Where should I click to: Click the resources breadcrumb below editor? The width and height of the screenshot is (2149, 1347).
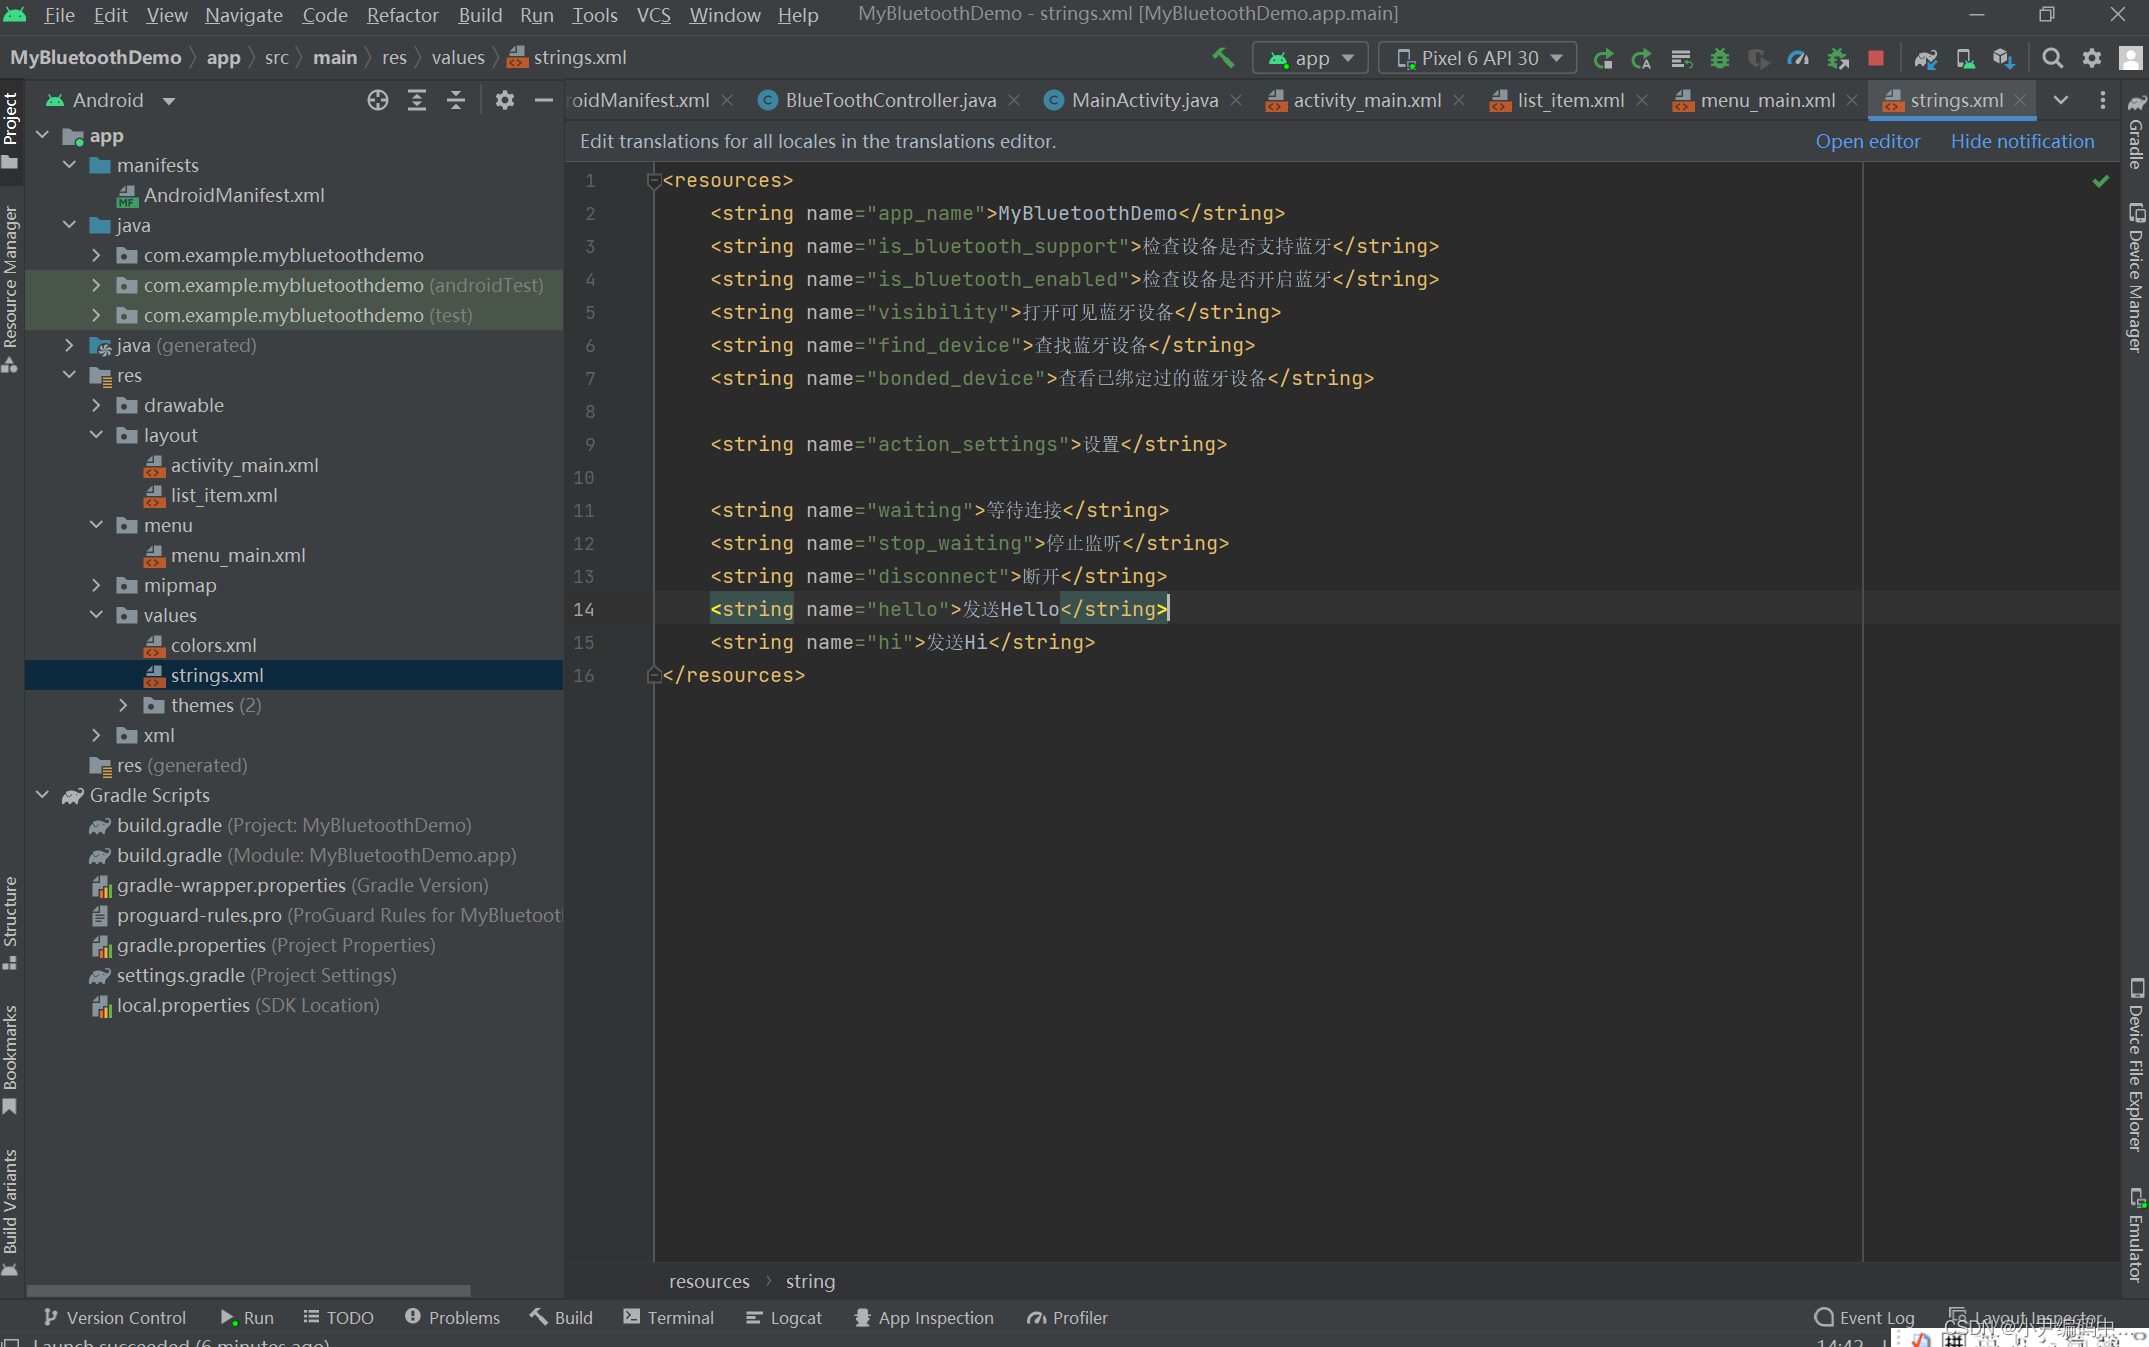tap(709, 1281)
